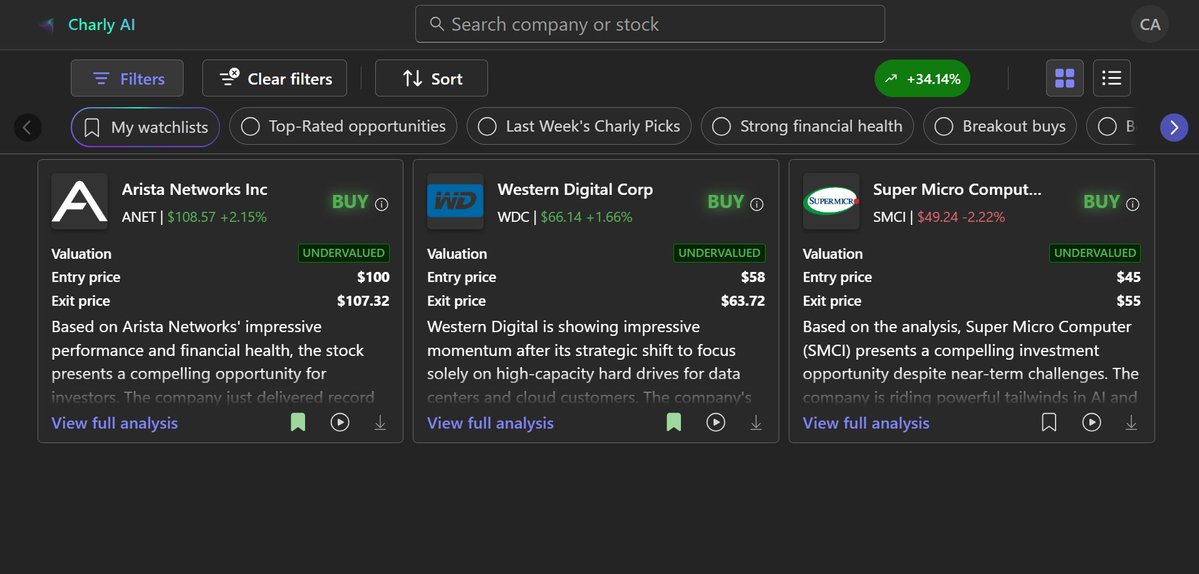Select Breakout buys filter
1199x574 pixels.
pyautogui.click(x=1000, y=126)
